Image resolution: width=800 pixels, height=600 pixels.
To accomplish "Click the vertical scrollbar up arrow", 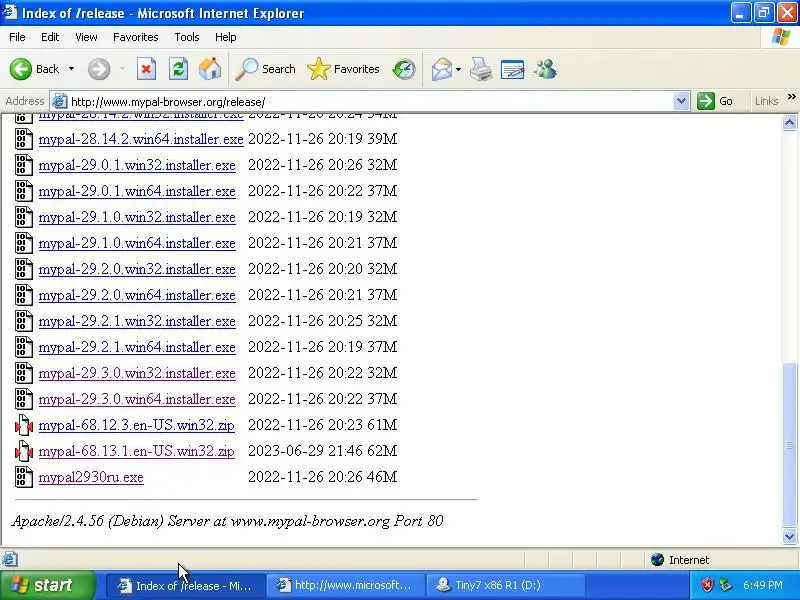I will click(789, 122).
